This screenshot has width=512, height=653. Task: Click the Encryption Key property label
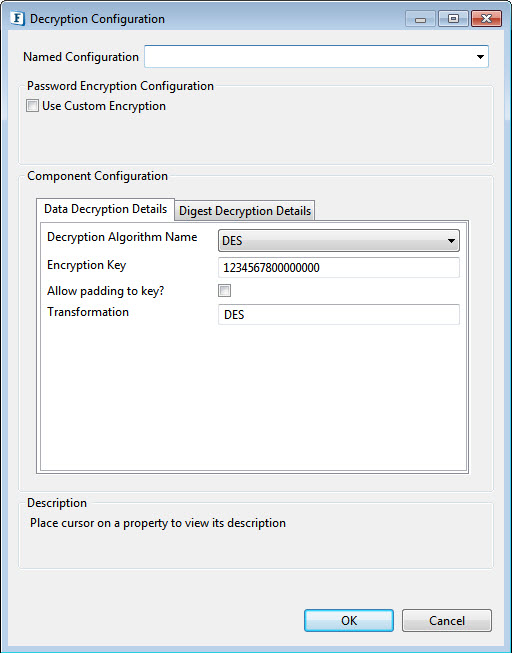coord(87,265)
